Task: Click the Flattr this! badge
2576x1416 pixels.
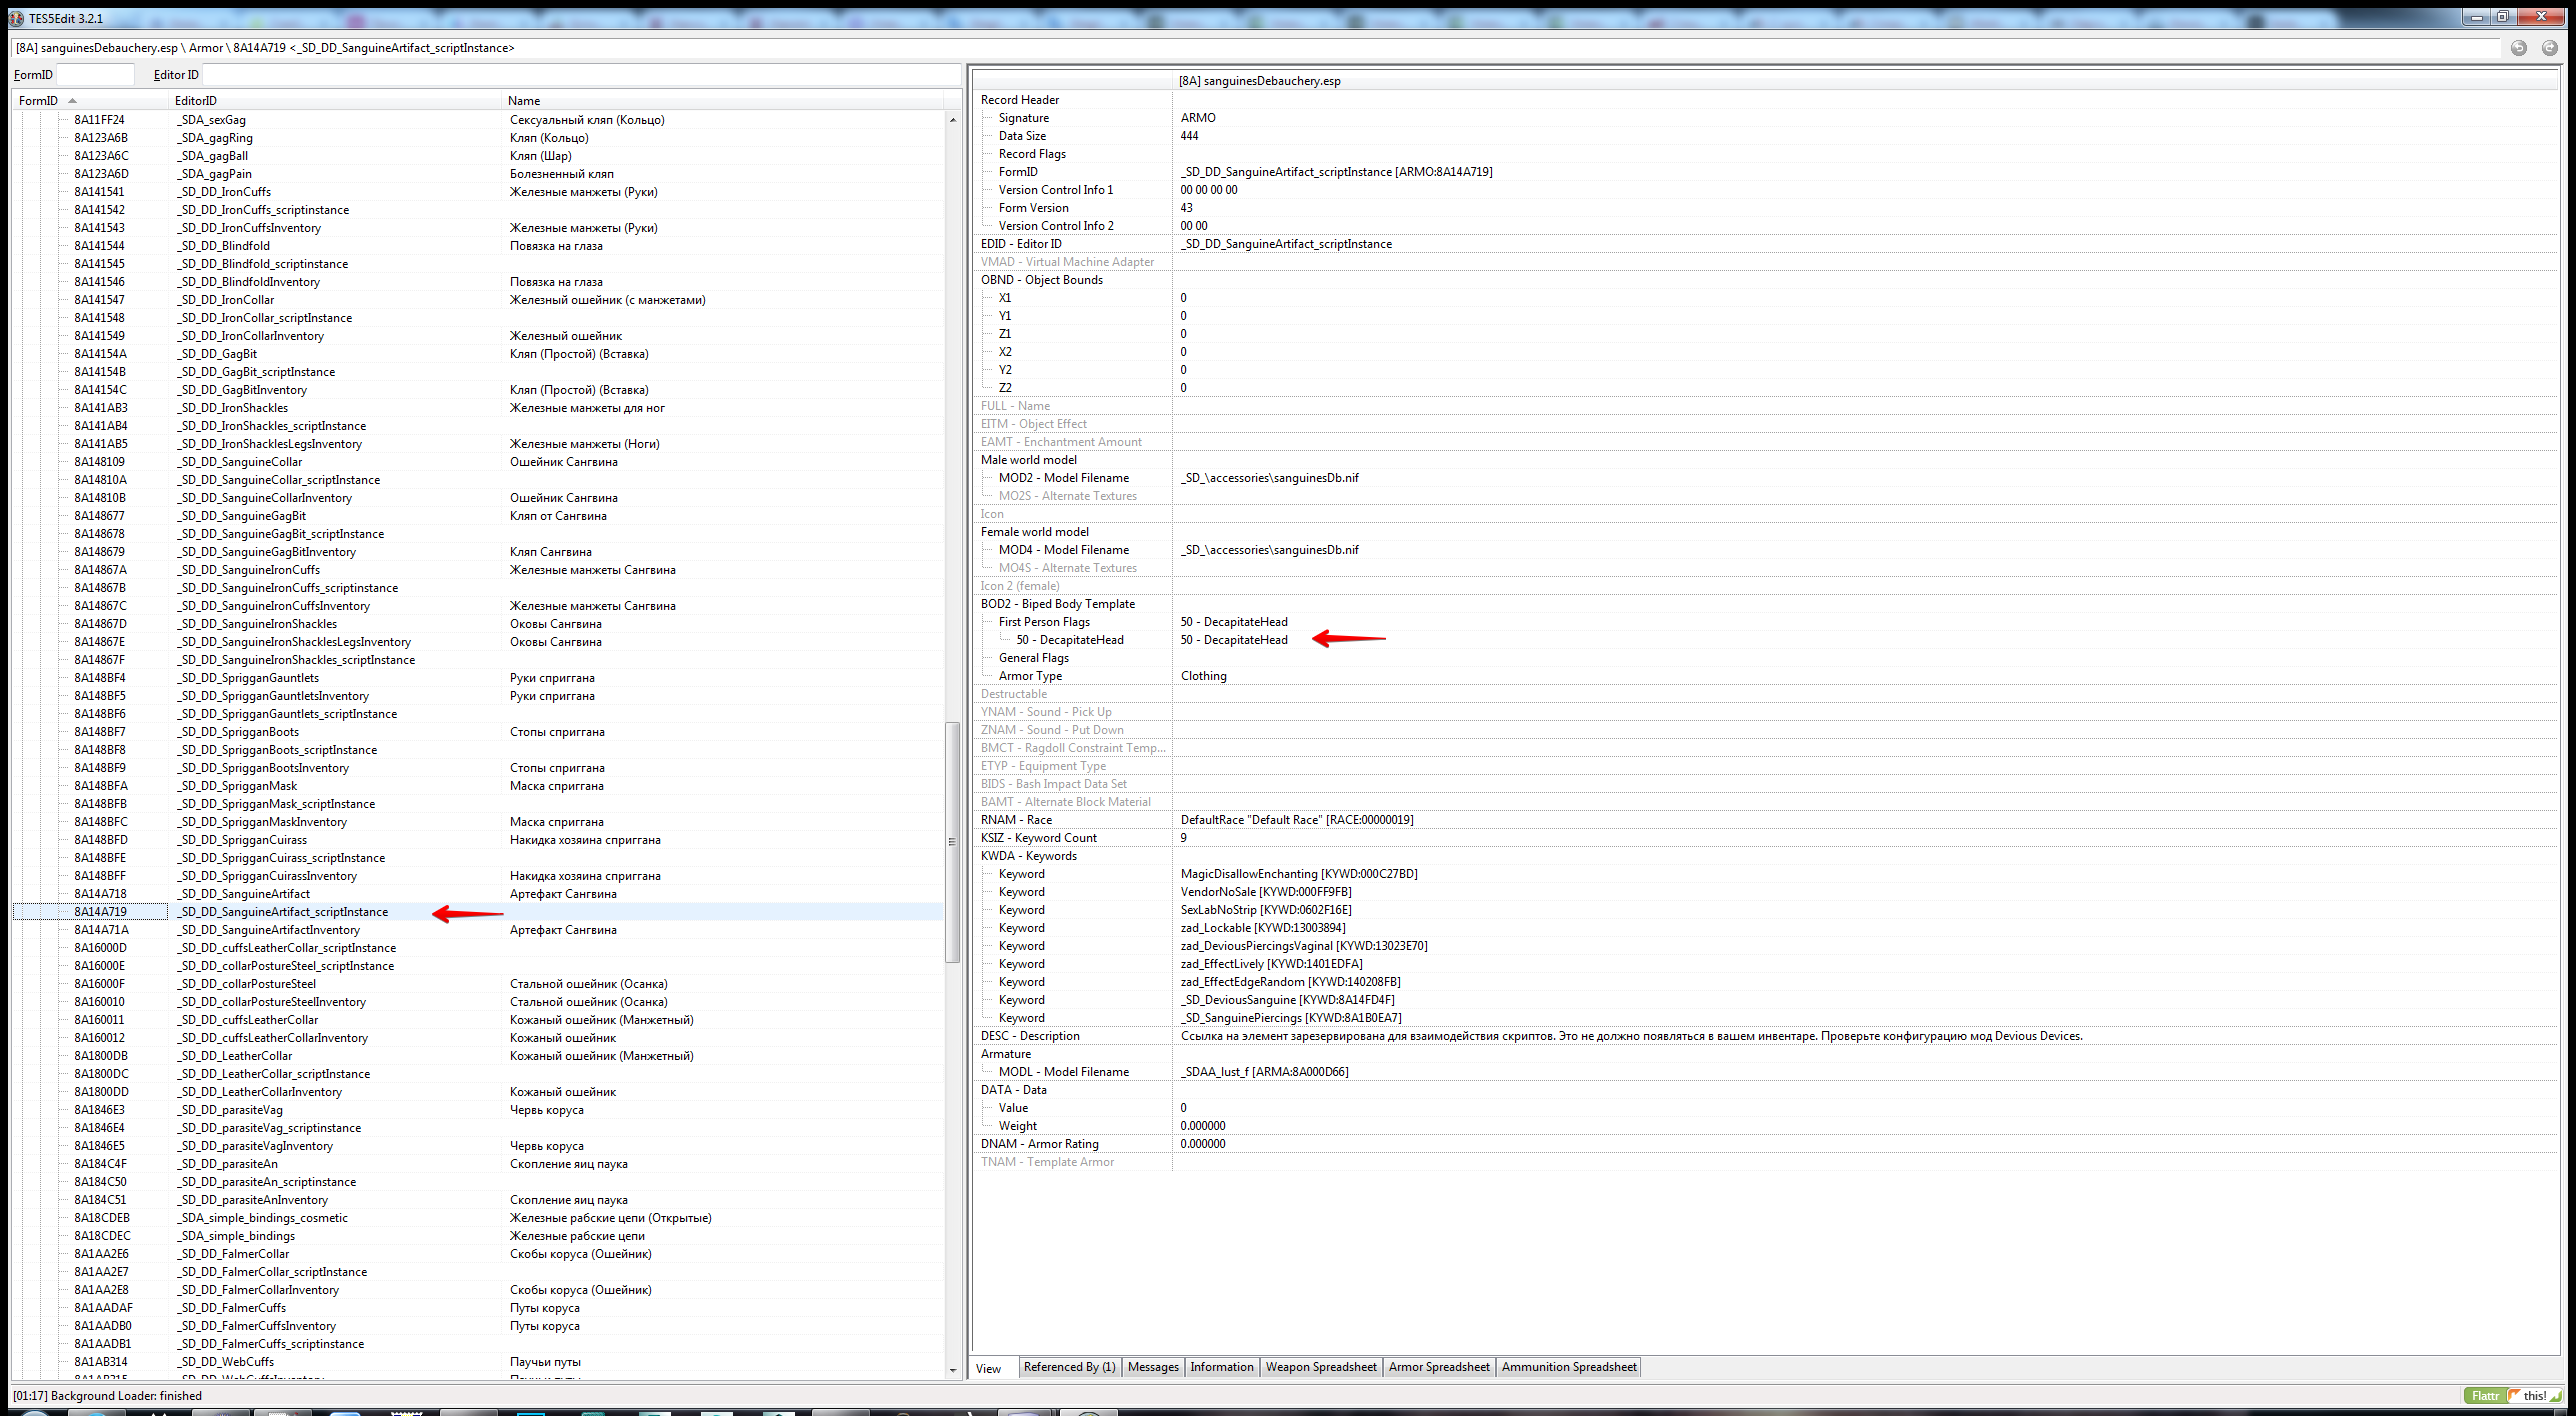Action: 2514,1396
